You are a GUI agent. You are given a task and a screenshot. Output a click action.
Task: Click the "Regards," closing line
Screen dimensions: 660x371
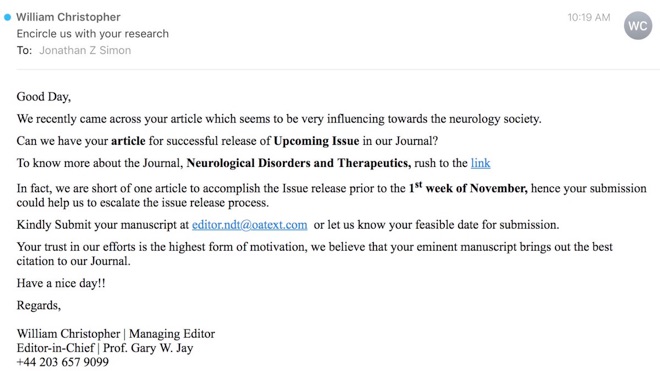(39, 305)
